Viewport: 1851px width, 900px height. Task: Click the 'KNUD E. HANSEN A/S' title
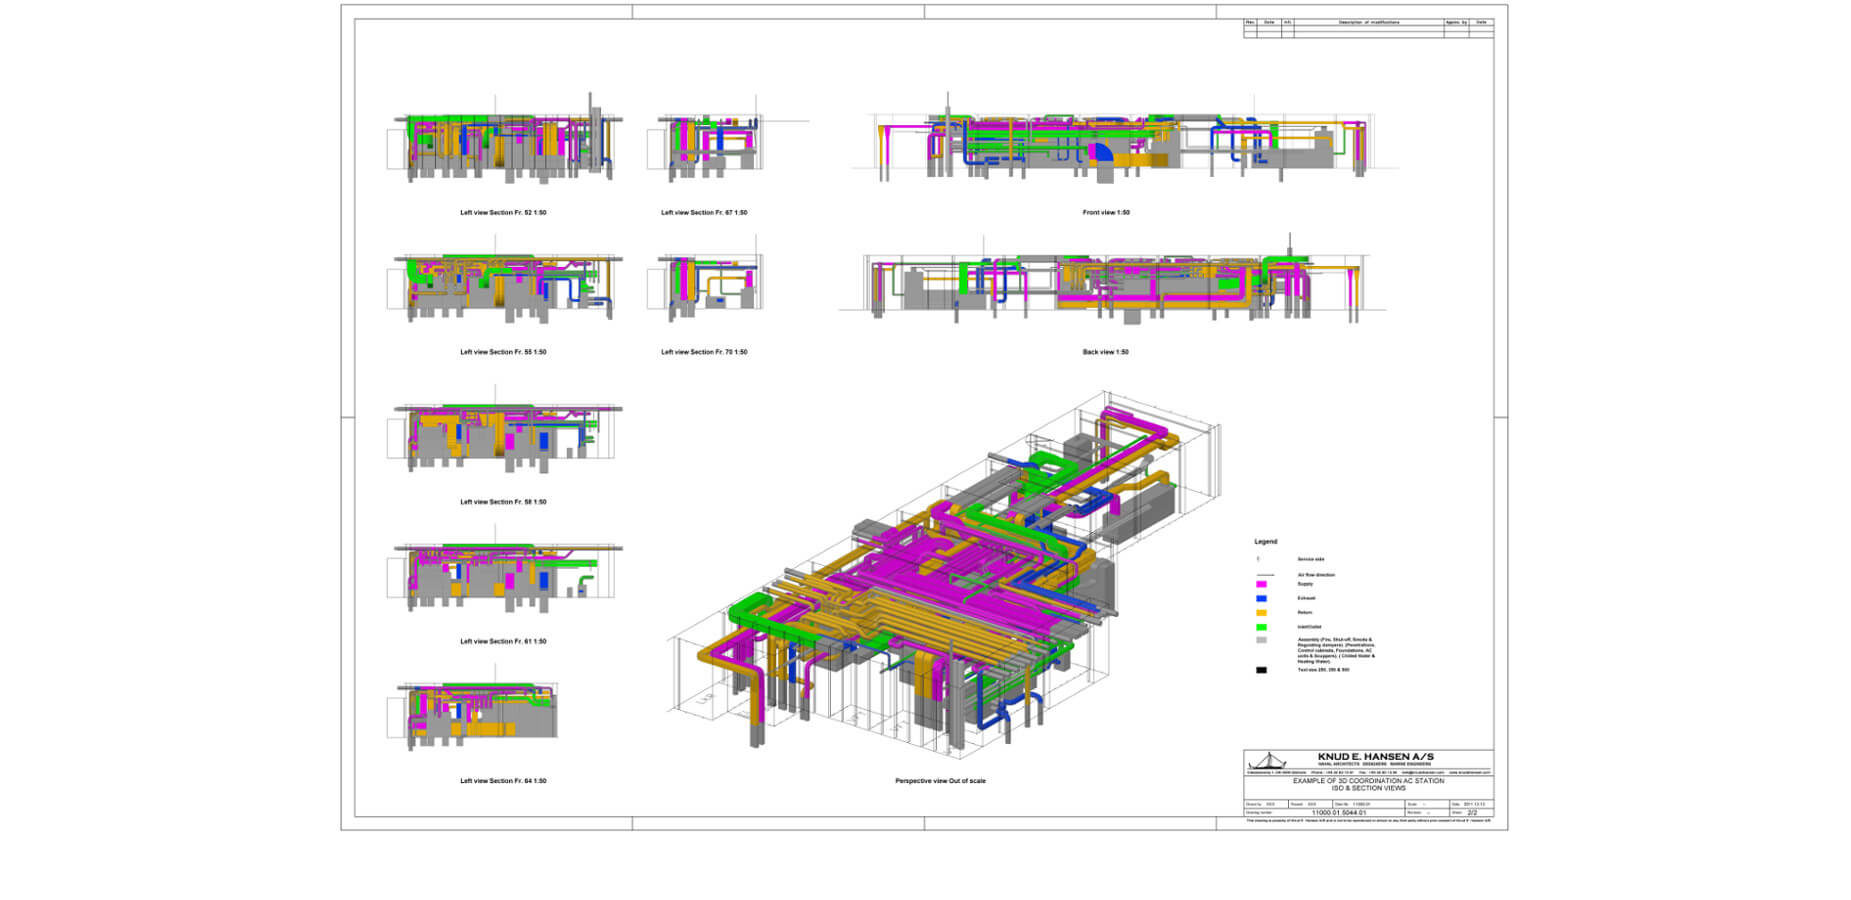1375,757
